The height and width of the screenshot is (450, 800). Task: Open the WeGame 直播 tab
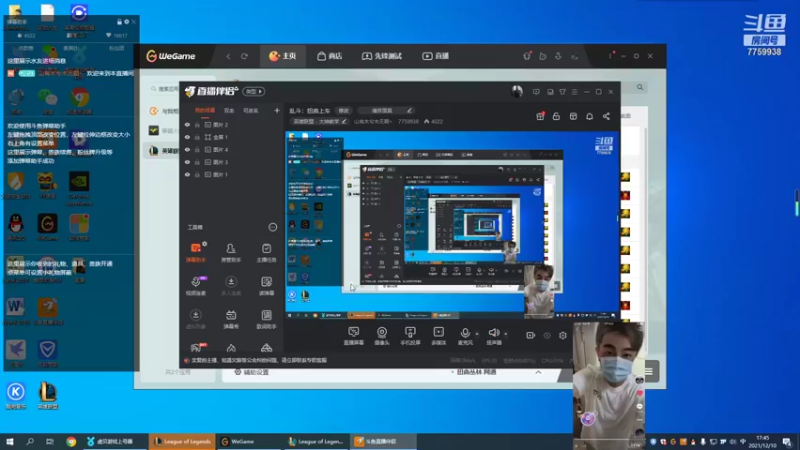click(x=436, y=56)
